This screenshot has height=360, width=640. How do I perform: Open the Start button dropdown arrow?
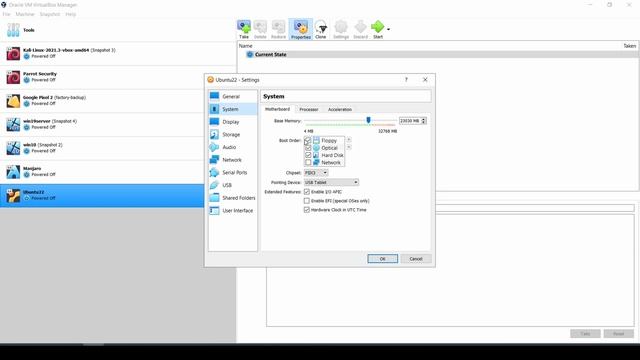point(388,29)
